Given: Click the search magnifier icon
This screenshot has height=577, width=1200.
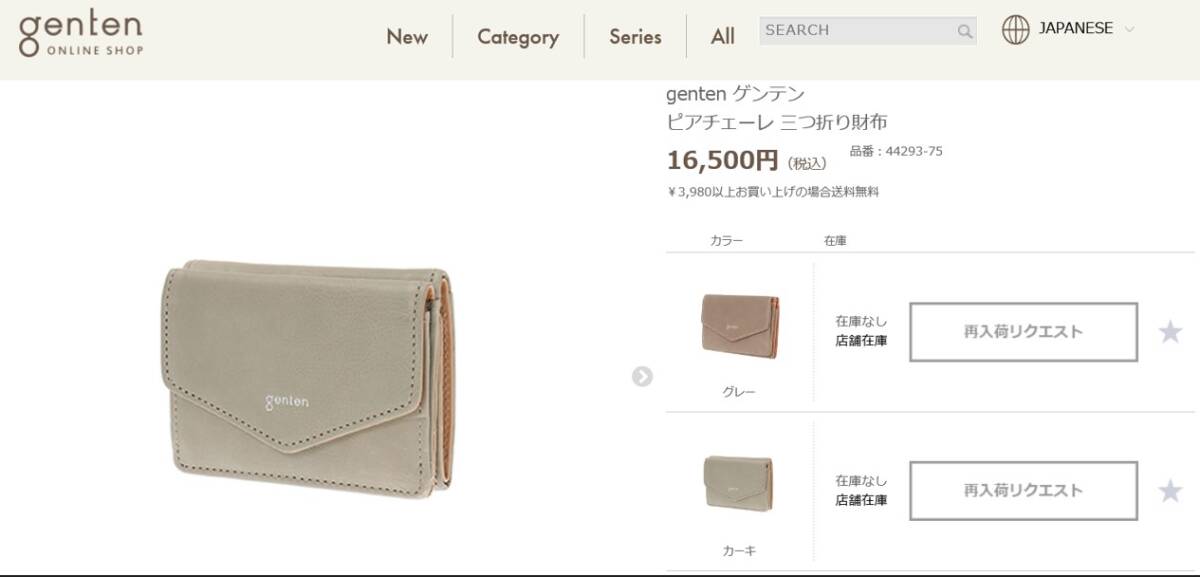Looking at the screenshot, I should click(964, 31).
